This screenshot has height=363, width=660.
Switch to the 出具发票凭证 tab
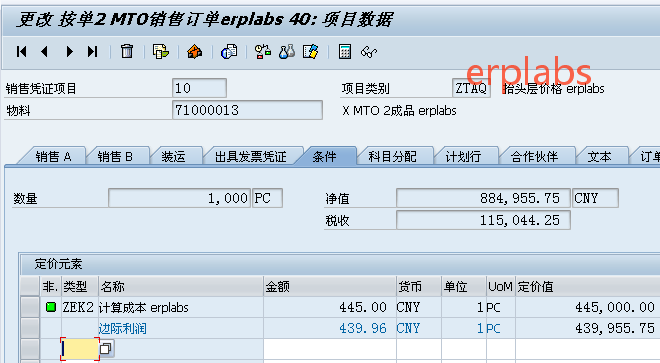[x=250, y=157]
